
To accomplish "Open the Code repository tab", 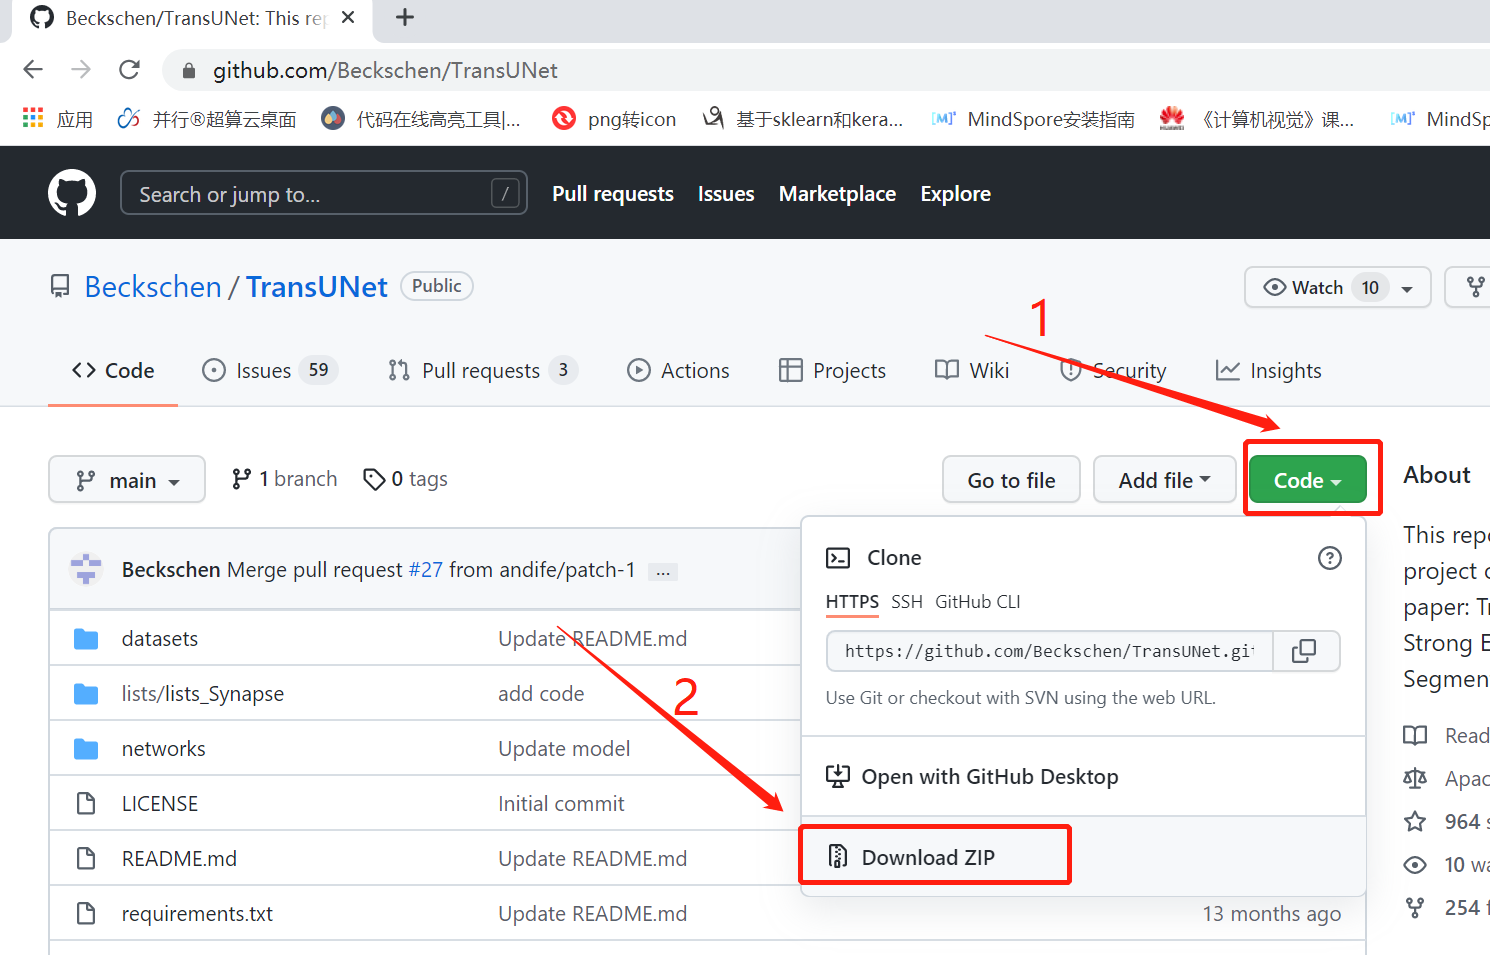I will (113, 371).
